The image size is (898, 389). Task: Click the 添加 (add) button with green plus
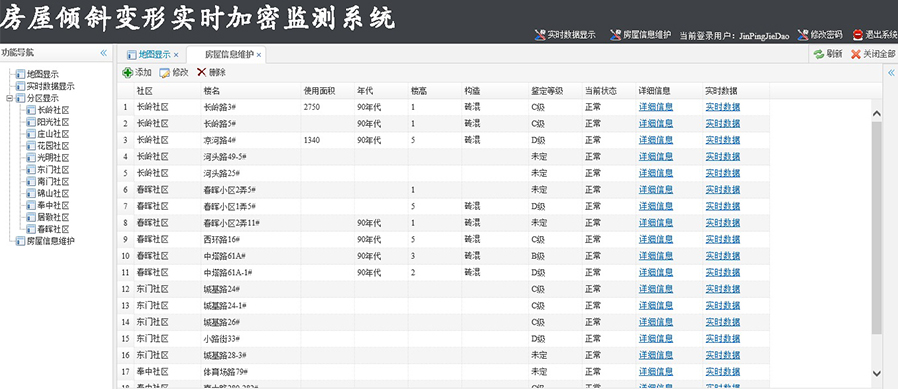(x=137, y=73)
